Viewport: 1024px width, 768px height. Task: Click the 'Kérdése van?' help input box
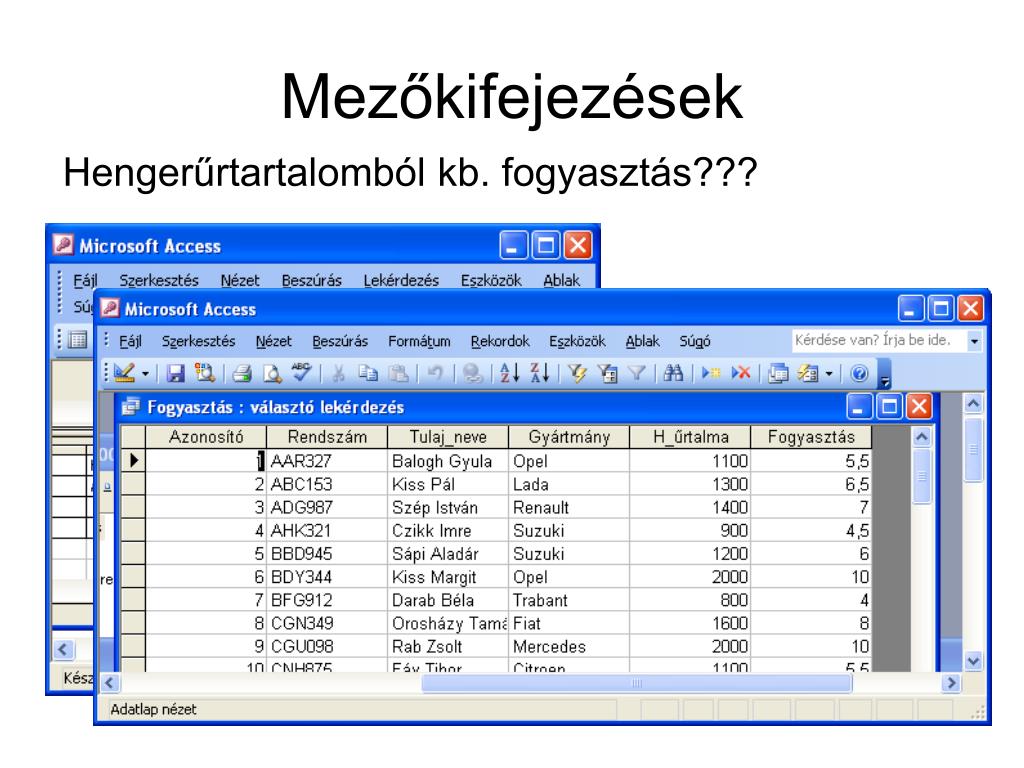pyautogui.click(x=878, y=340)
